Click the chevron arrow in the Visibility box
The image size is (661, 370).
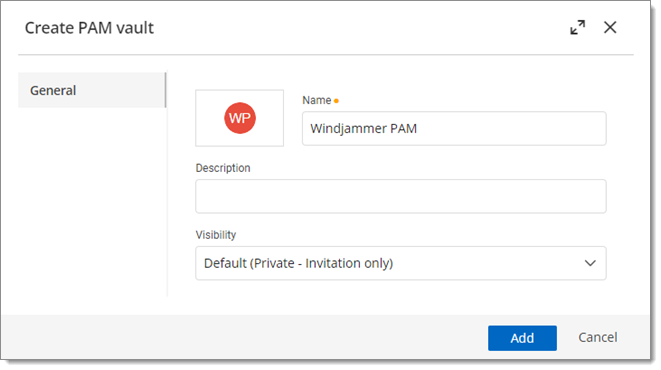pos(590,263)
